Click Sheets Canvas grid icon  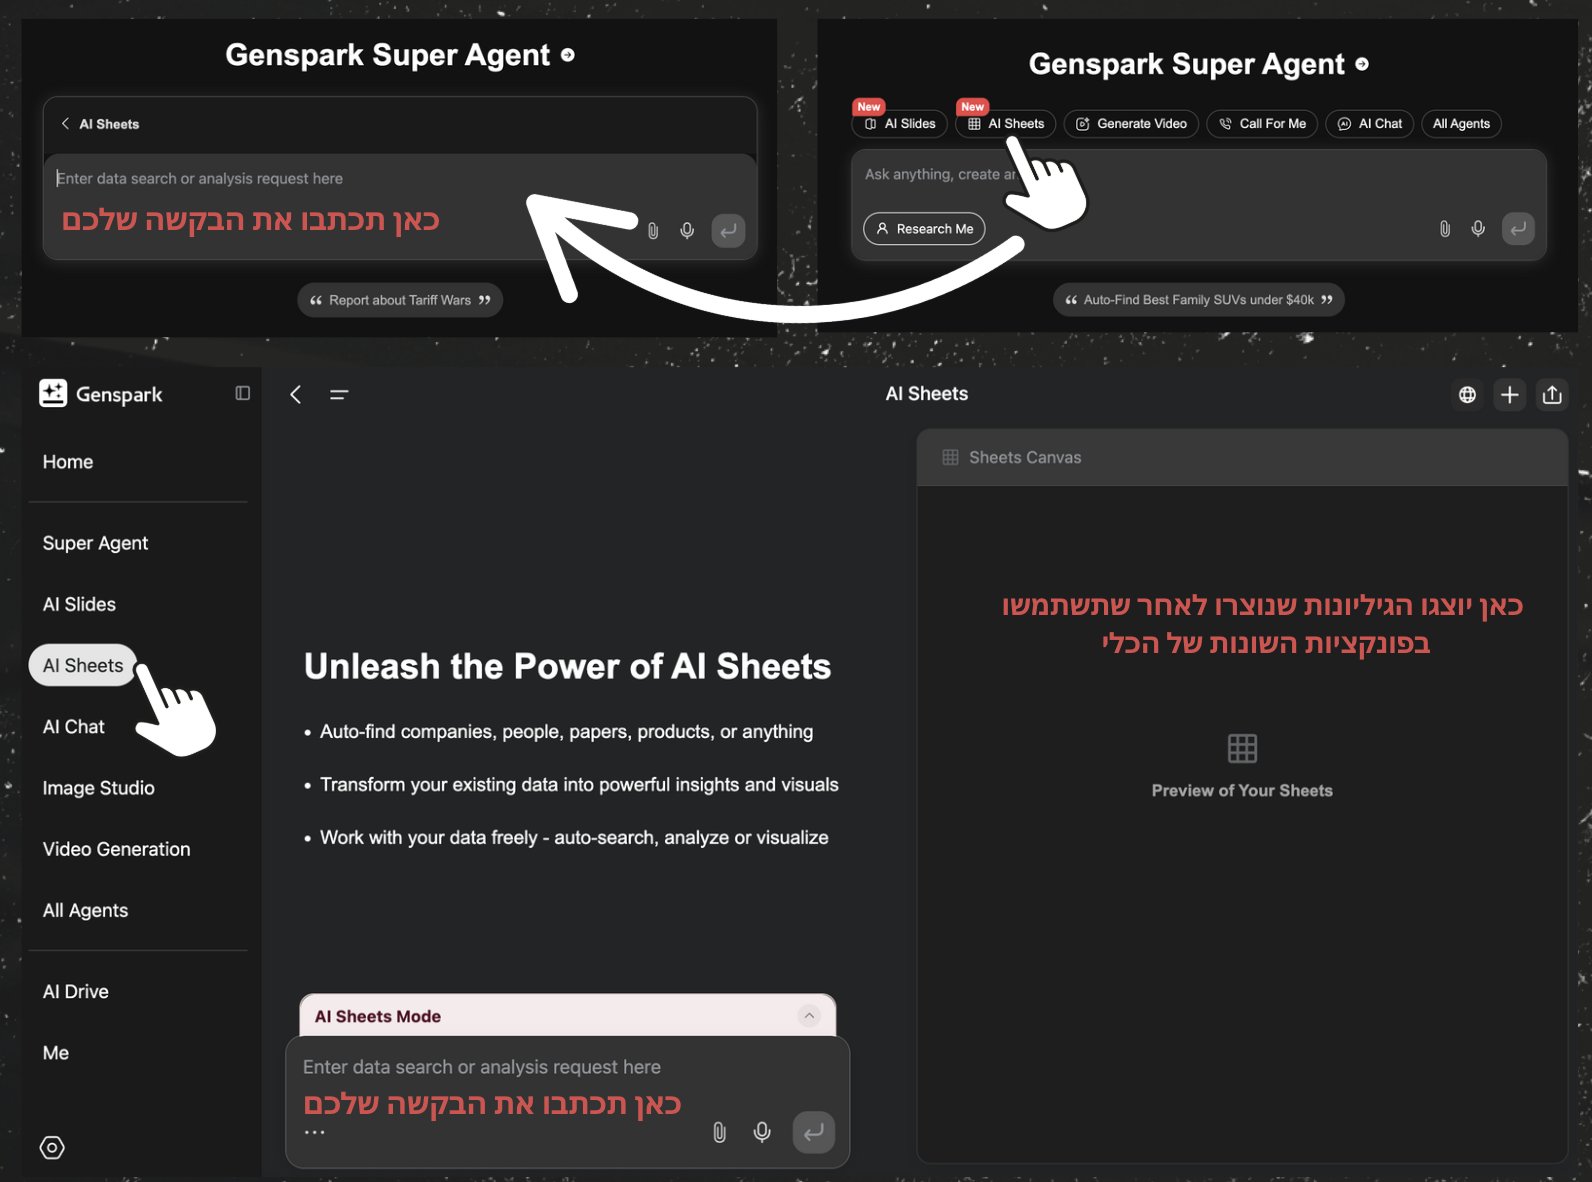[950, 457]
